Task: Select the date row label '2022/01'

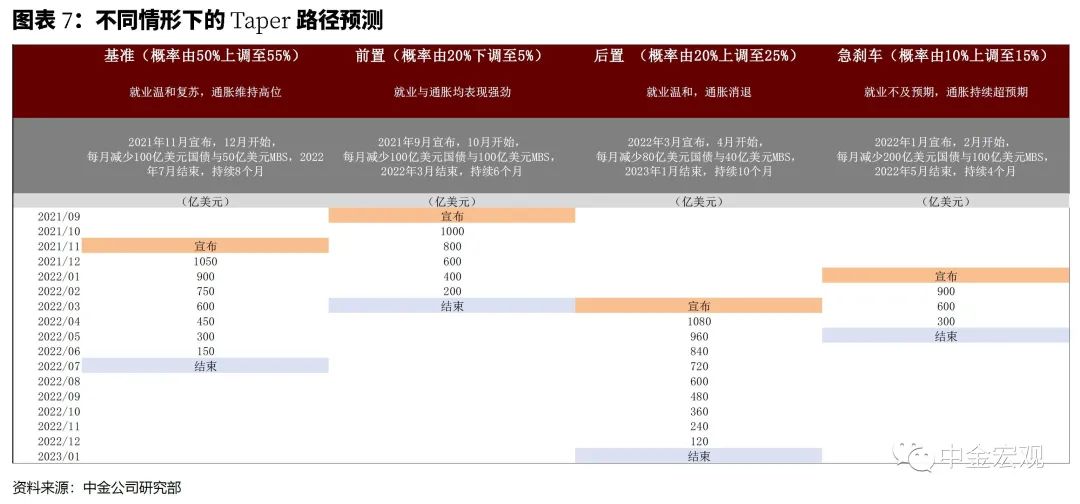Action: tap(57, 276)
